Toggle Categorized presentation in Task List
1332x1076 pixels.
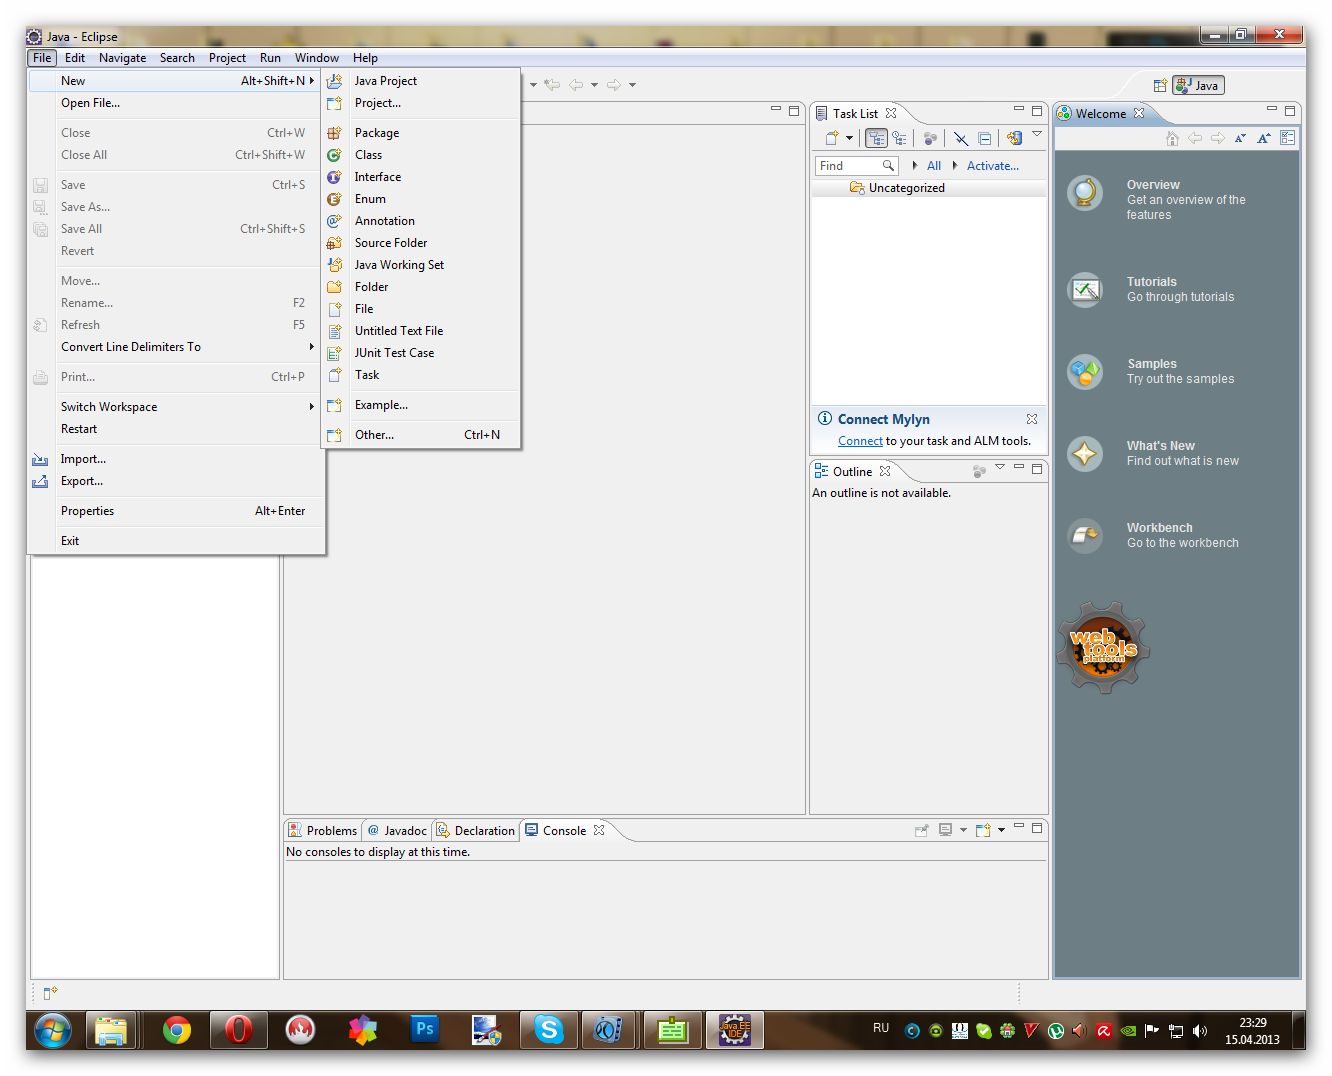(876, 138)
